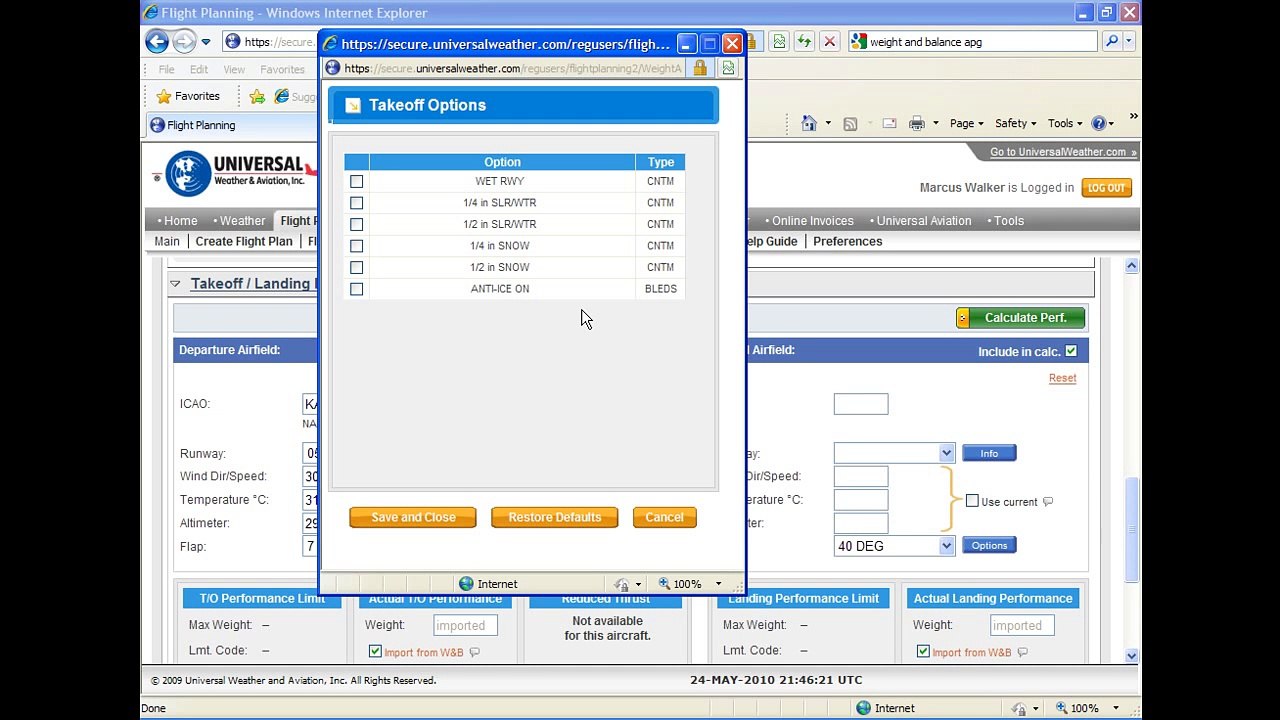Open the Print options dropdown arrow

tap(935, 123)
